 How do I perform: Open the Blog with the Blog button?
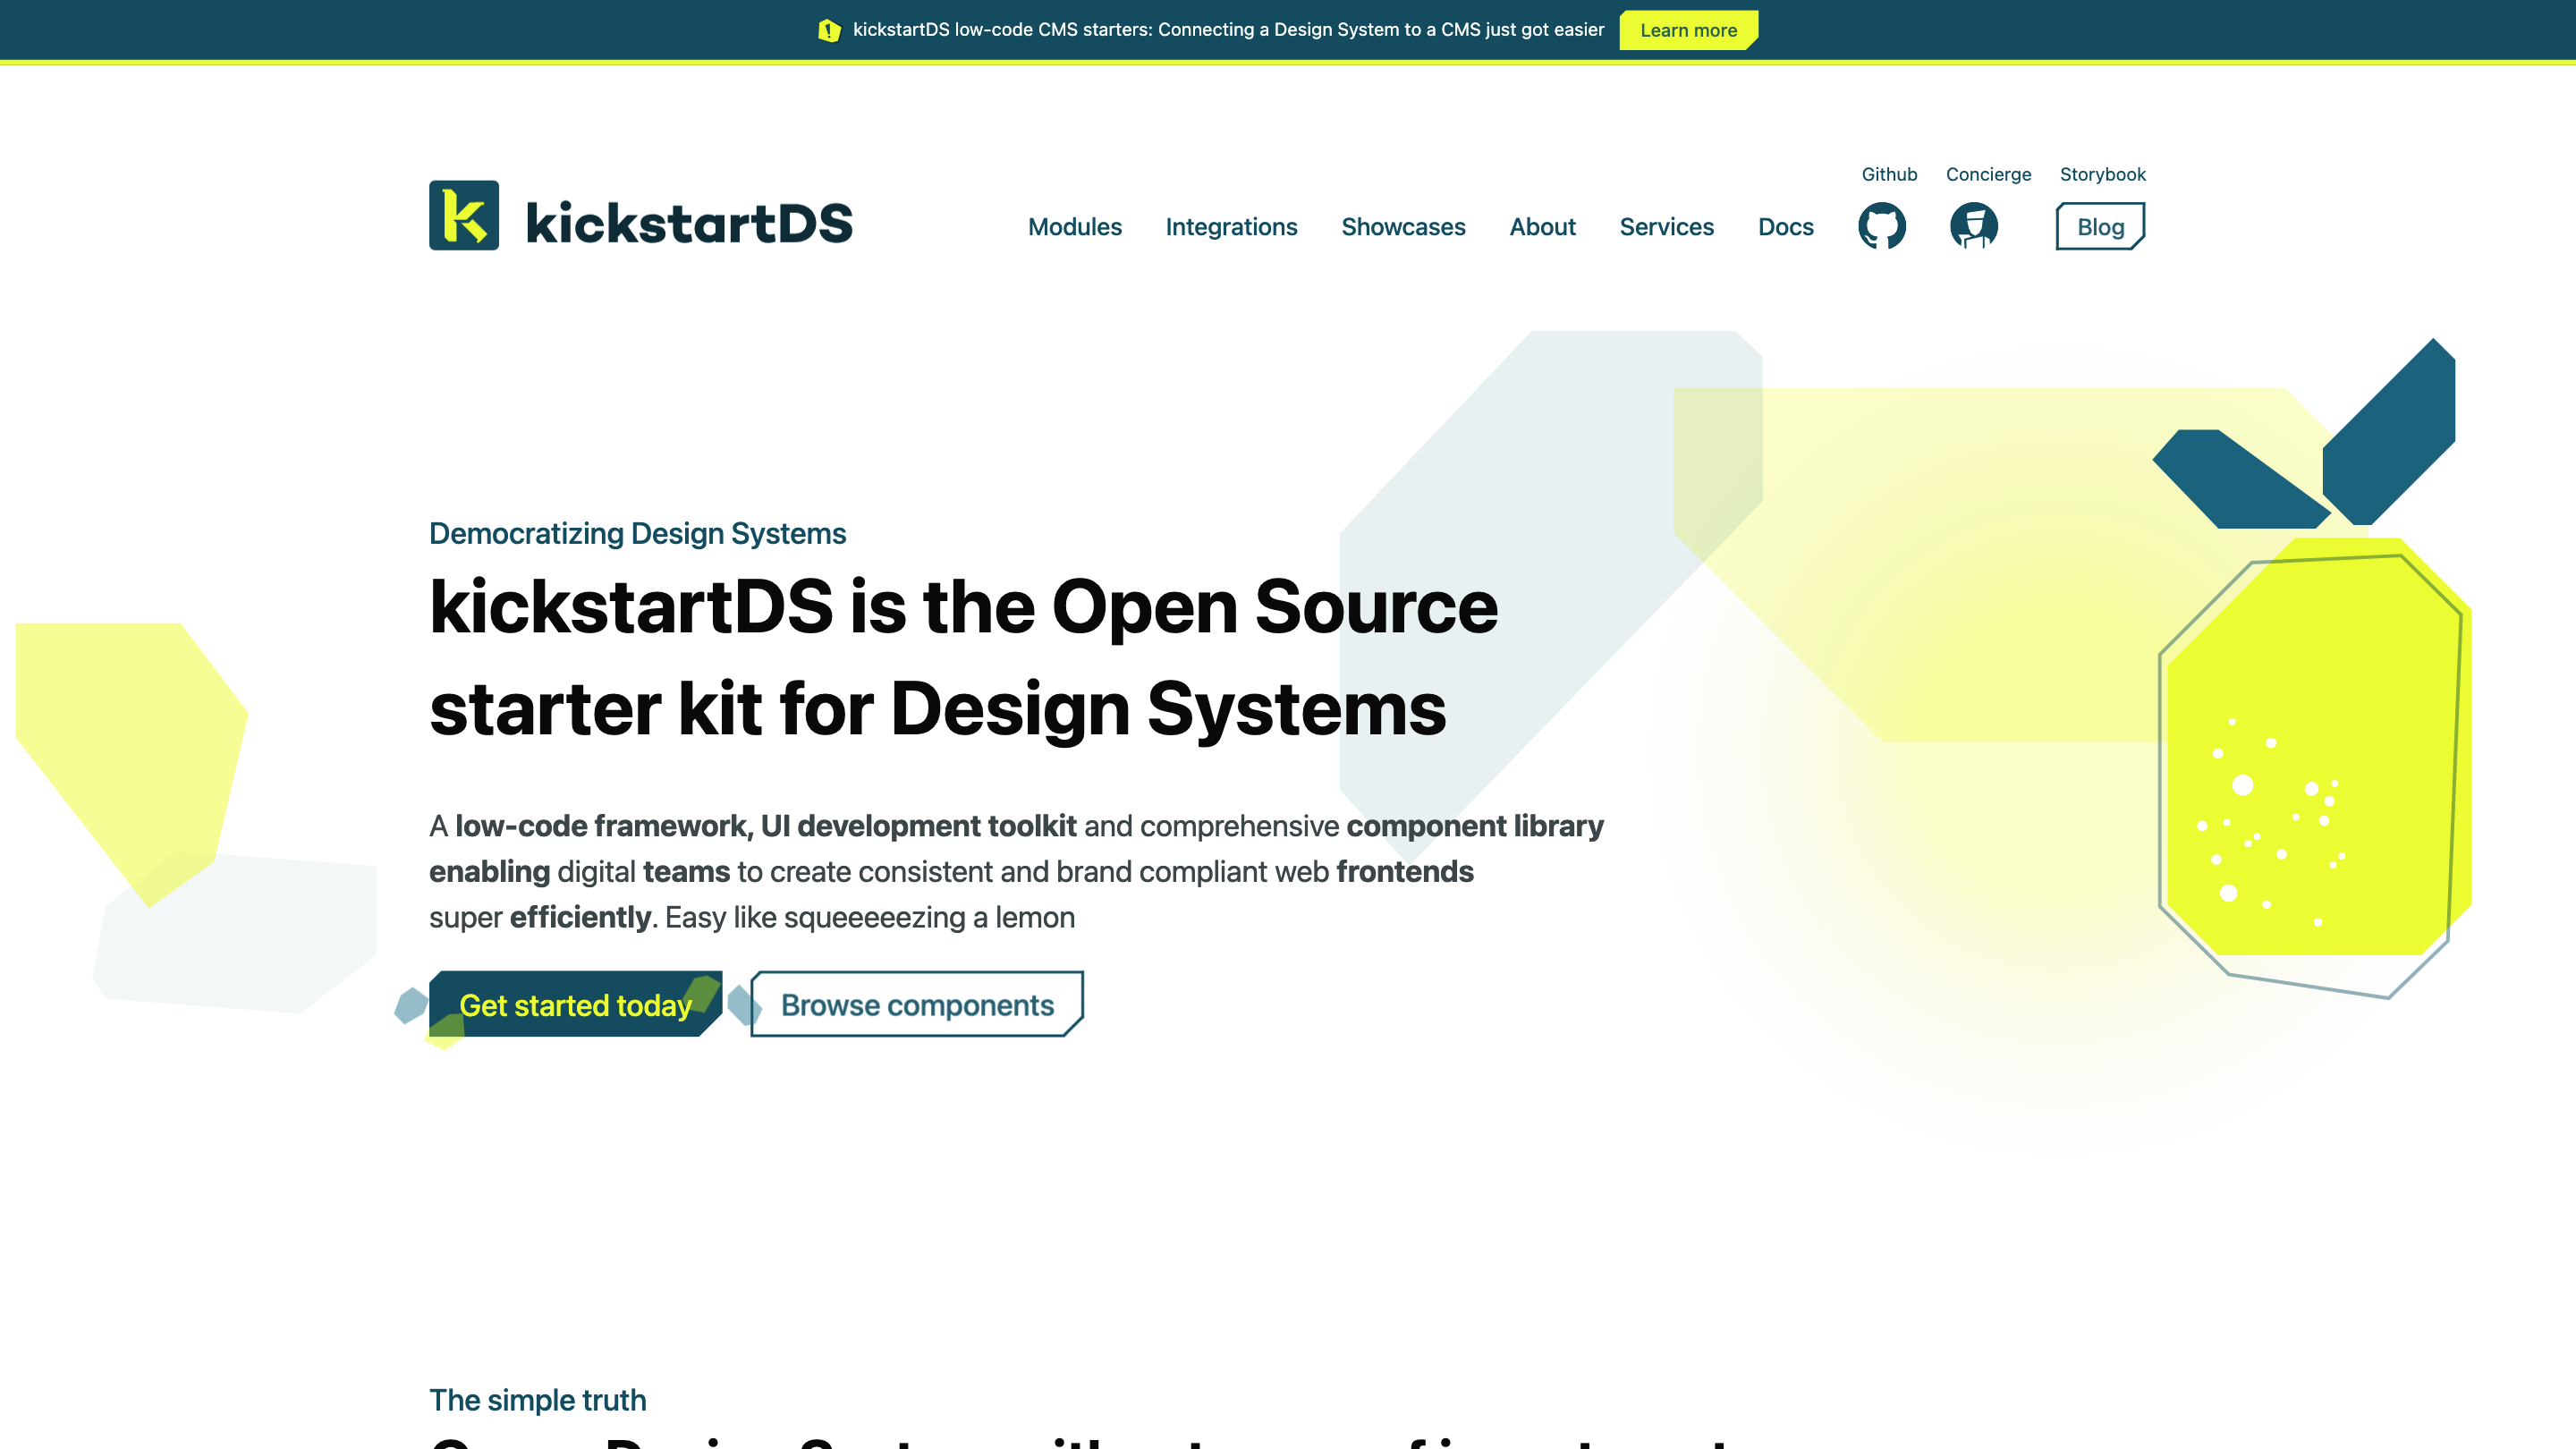pyautogui.click(x=2100, y=227)
